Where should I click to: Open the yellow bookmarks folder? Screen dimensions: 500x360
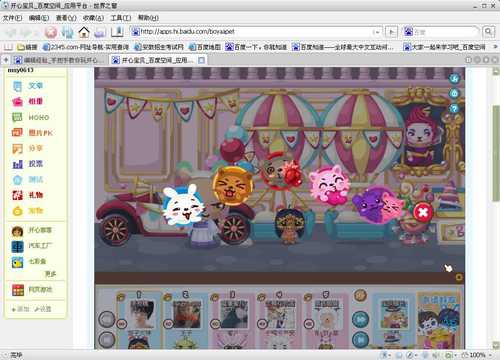(27, 47)
